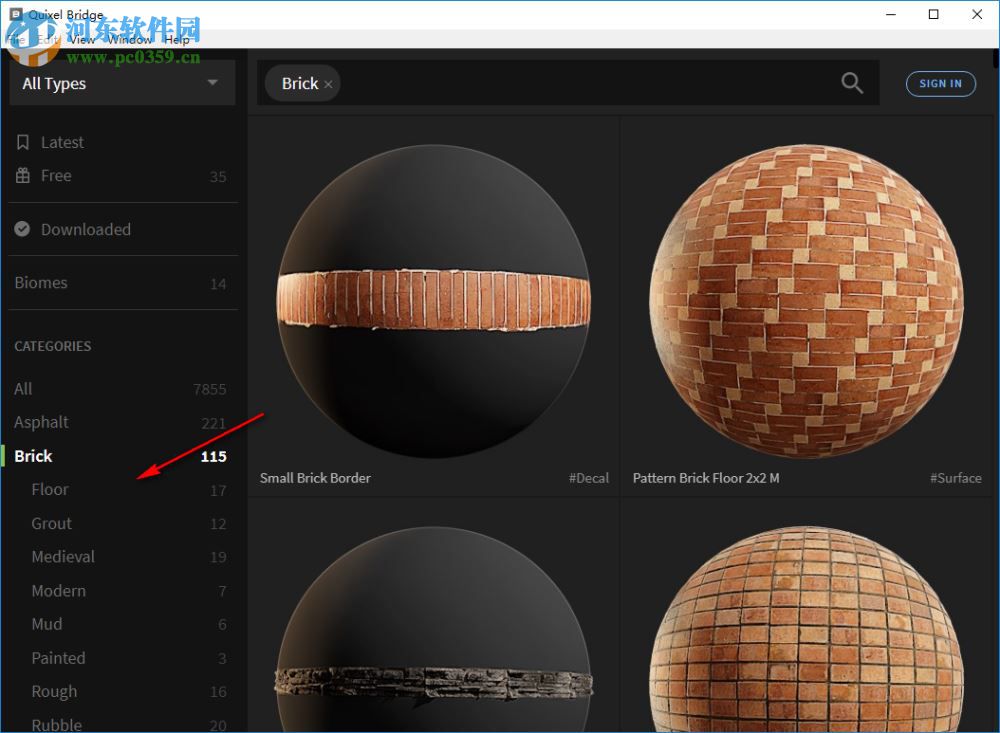Viewport: 1000px width, 733px height.
Task: Select the Medieval category link
Action: coord(63,557)
